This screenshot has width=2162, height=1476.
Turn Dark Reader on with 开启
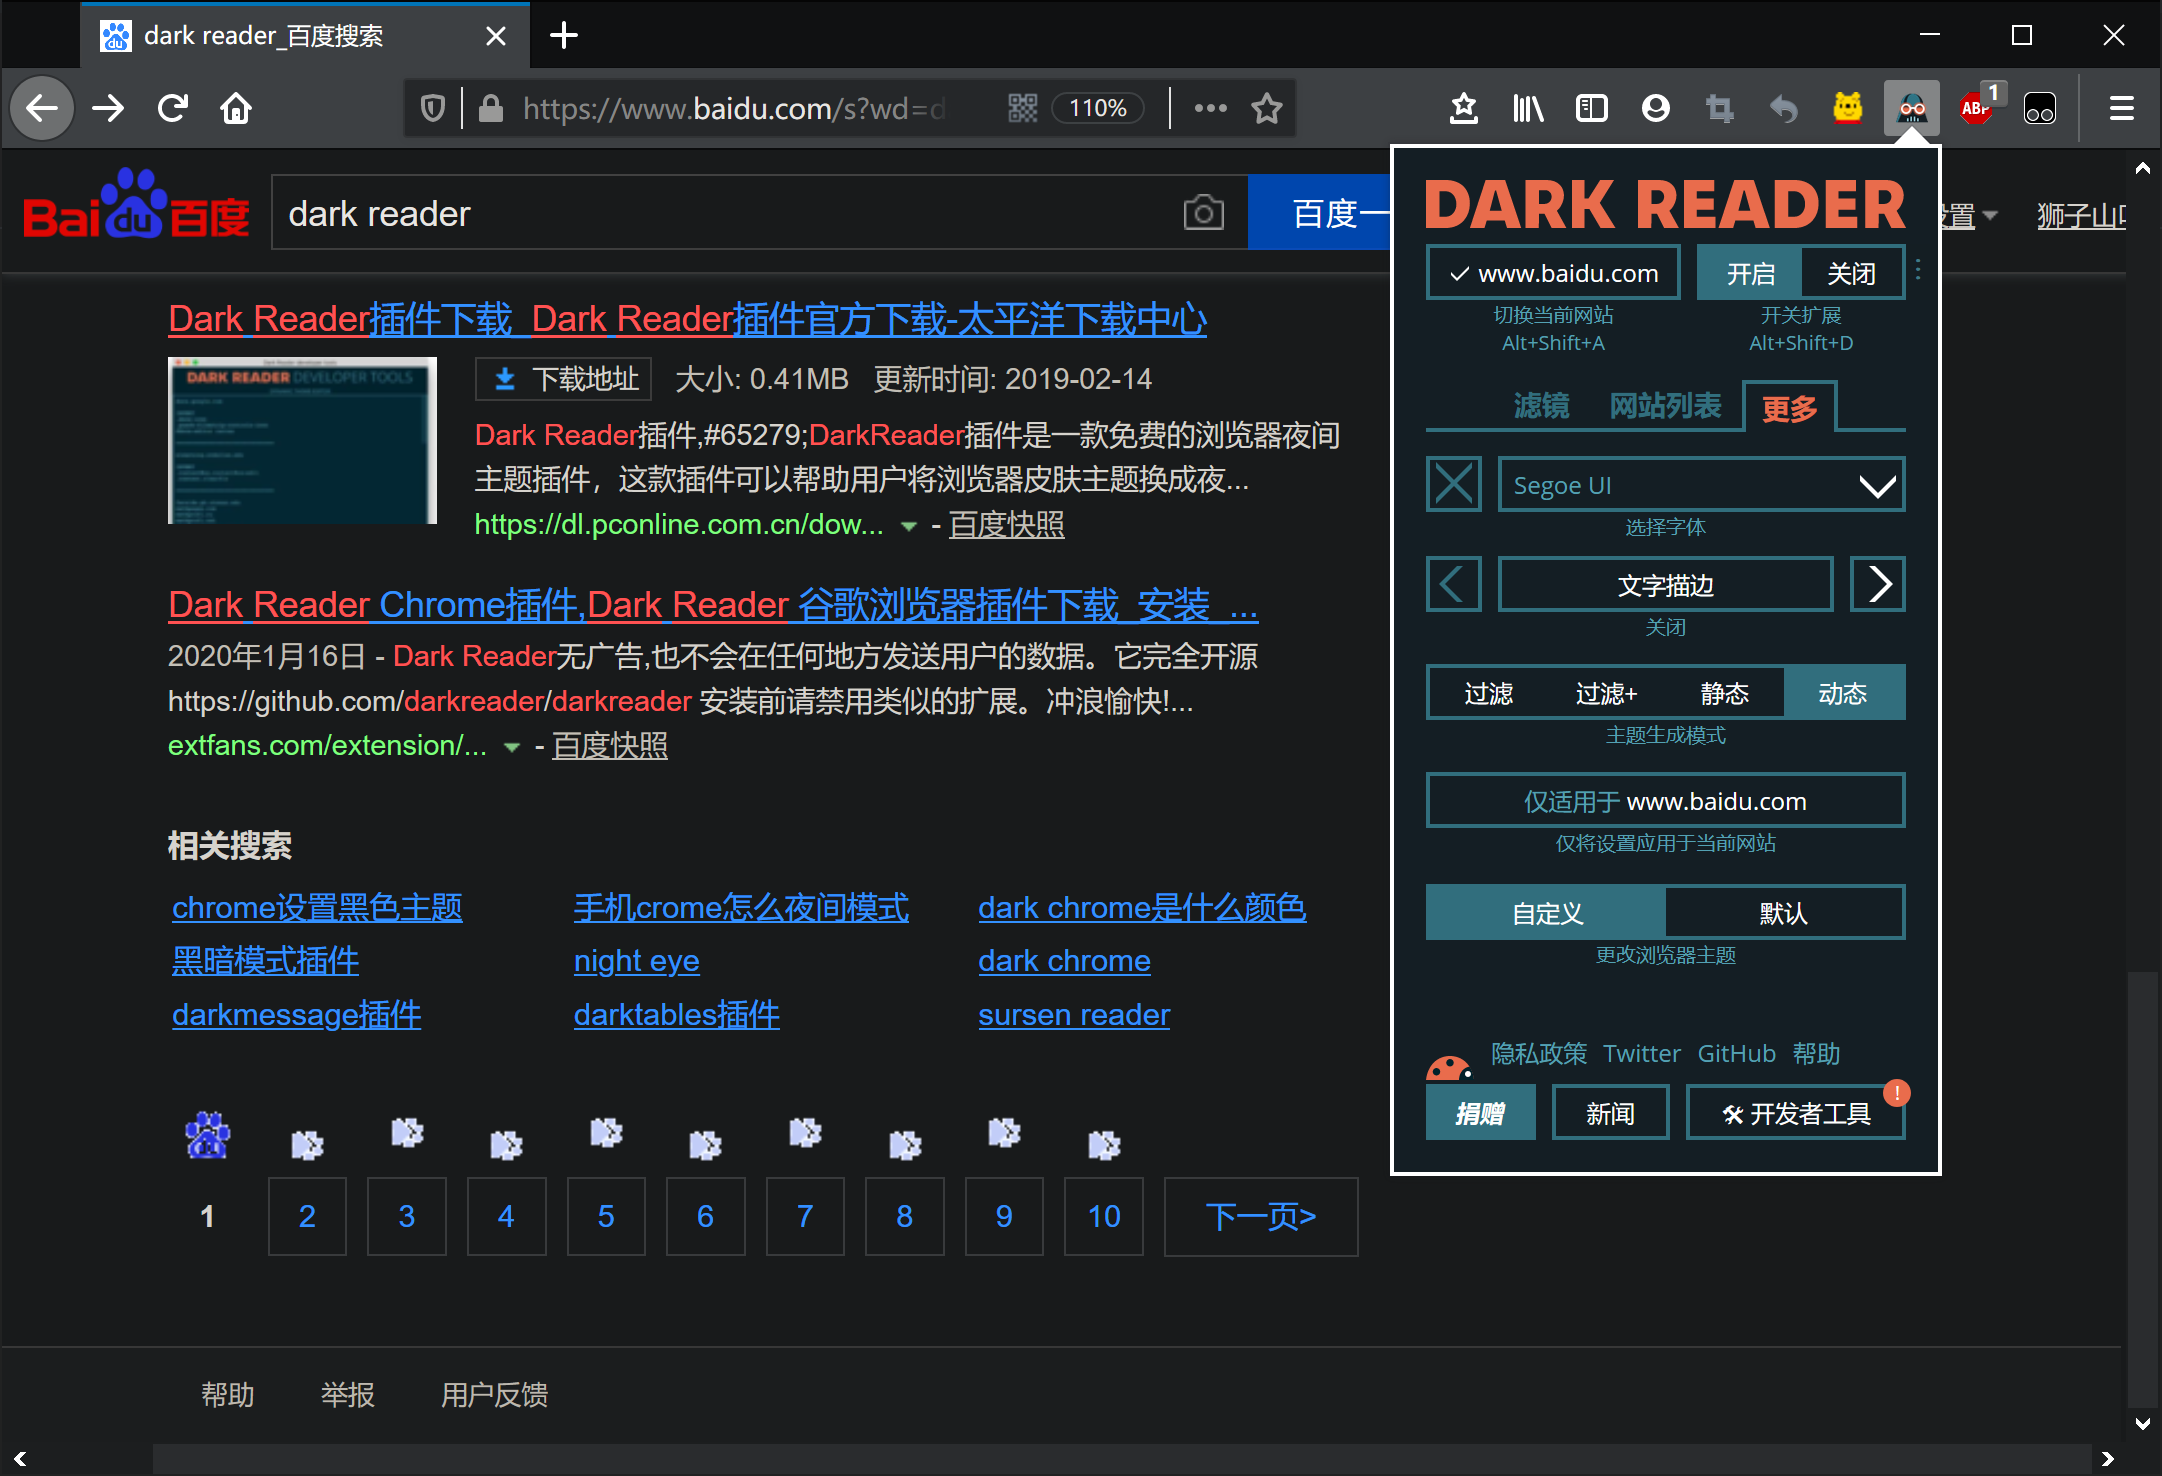click(1750, 273)
